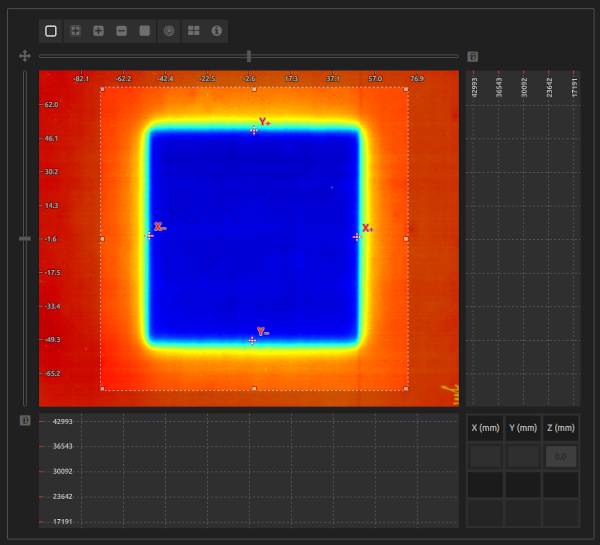This screenshot has height=545, width=600.
Task: Click the zoom-to-fit box icon
Action: point(75,31)
